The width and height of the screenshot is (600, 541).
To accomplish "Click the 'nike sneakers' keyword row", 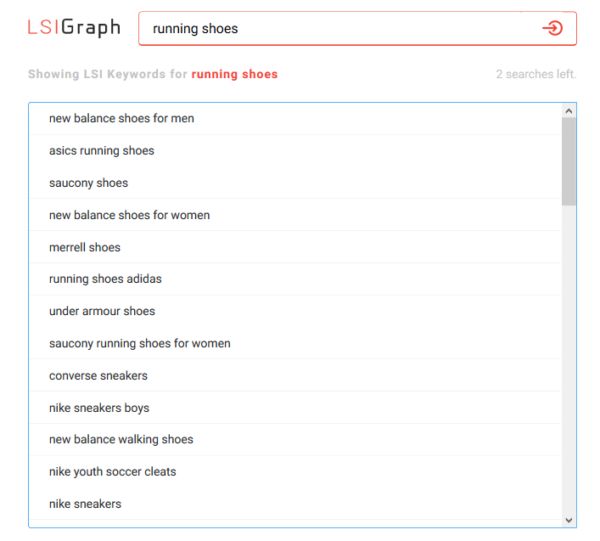I will 85,504.
